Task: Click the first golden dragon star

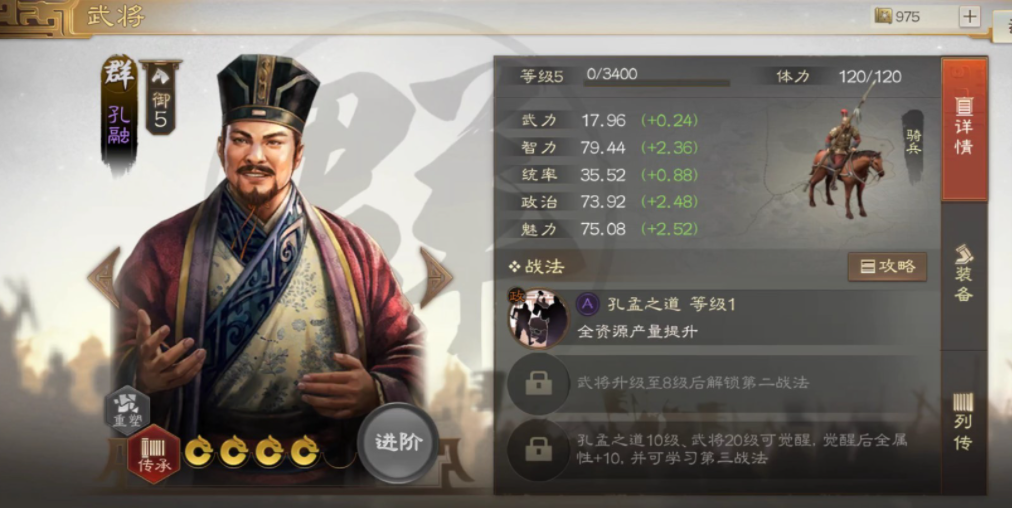Action: [x=199, y=452]
